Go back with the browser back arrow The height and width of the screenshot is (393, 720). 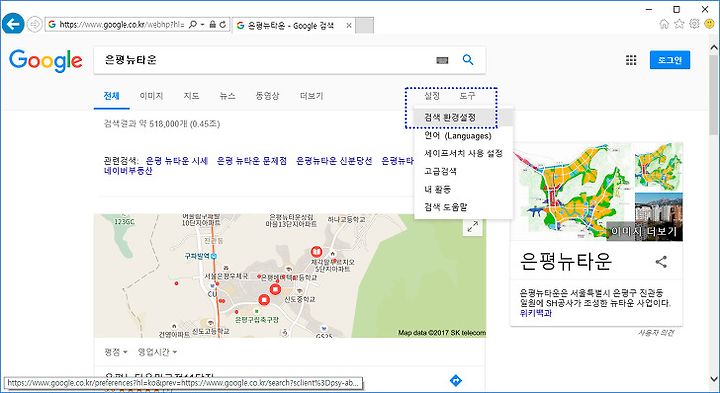tap(13, 24)
